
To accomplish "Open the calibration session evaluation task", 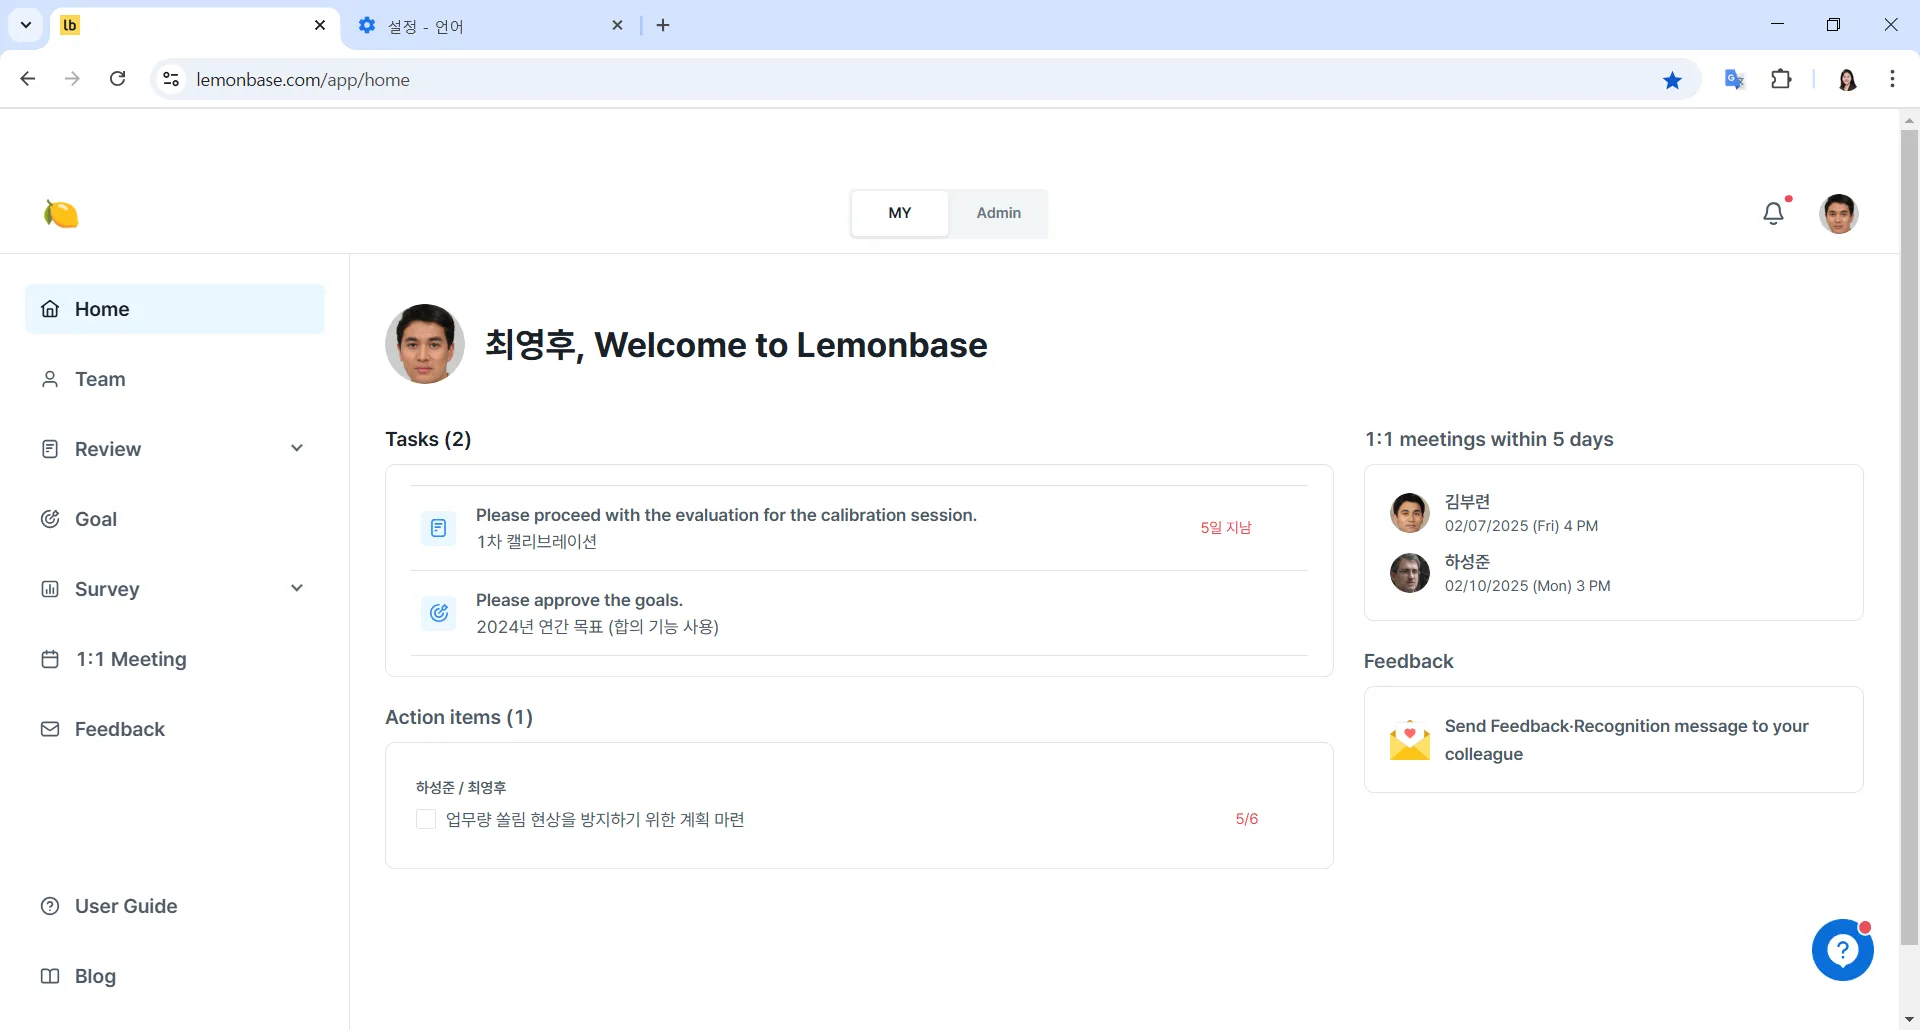I will pos(859,528).
